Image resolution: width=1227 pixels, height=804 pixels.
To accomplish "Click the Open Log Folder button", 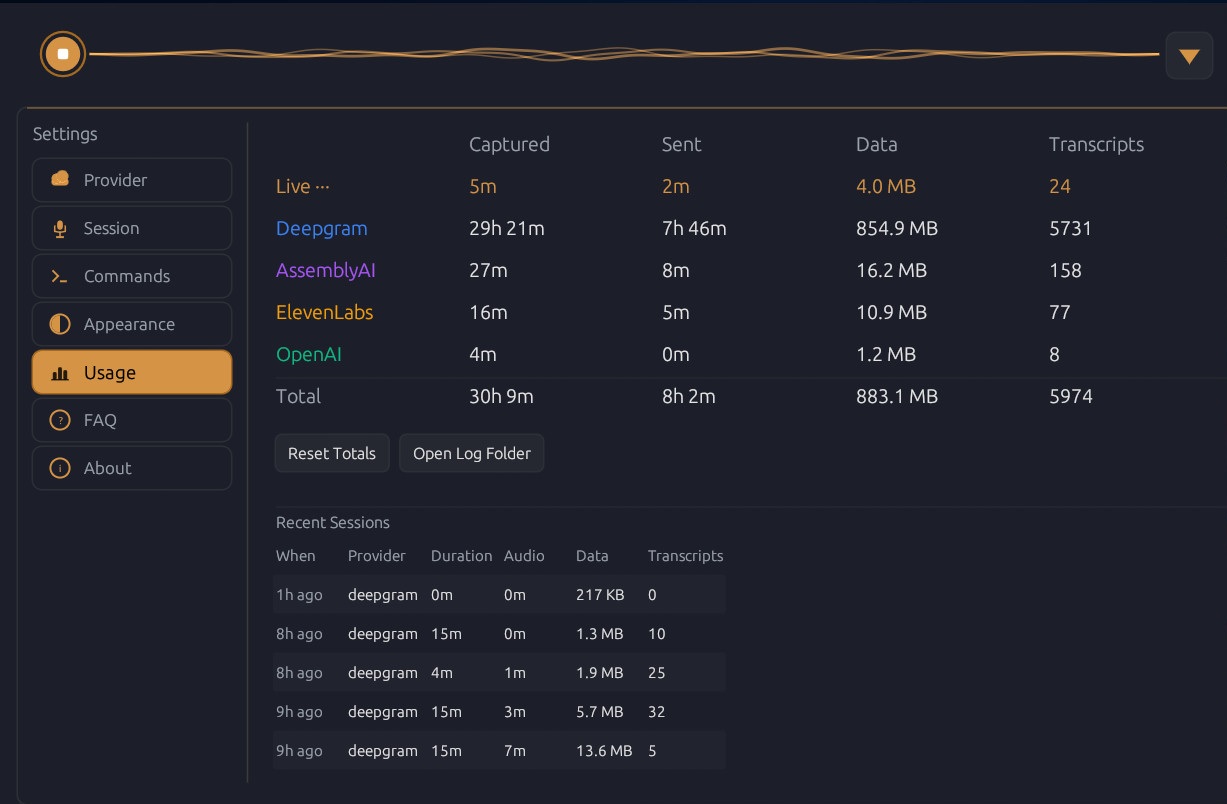I will (471, 453).
